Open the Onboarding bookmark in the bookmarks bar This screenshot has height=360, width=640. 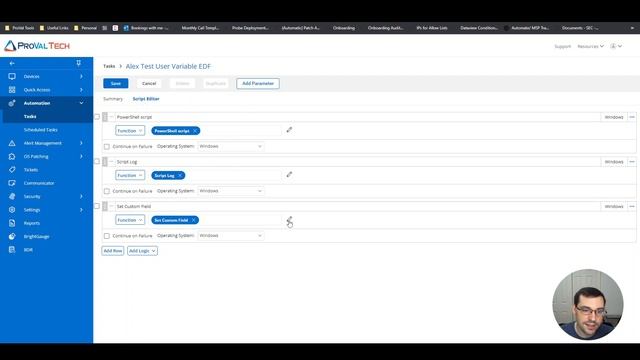pos(344,28)
